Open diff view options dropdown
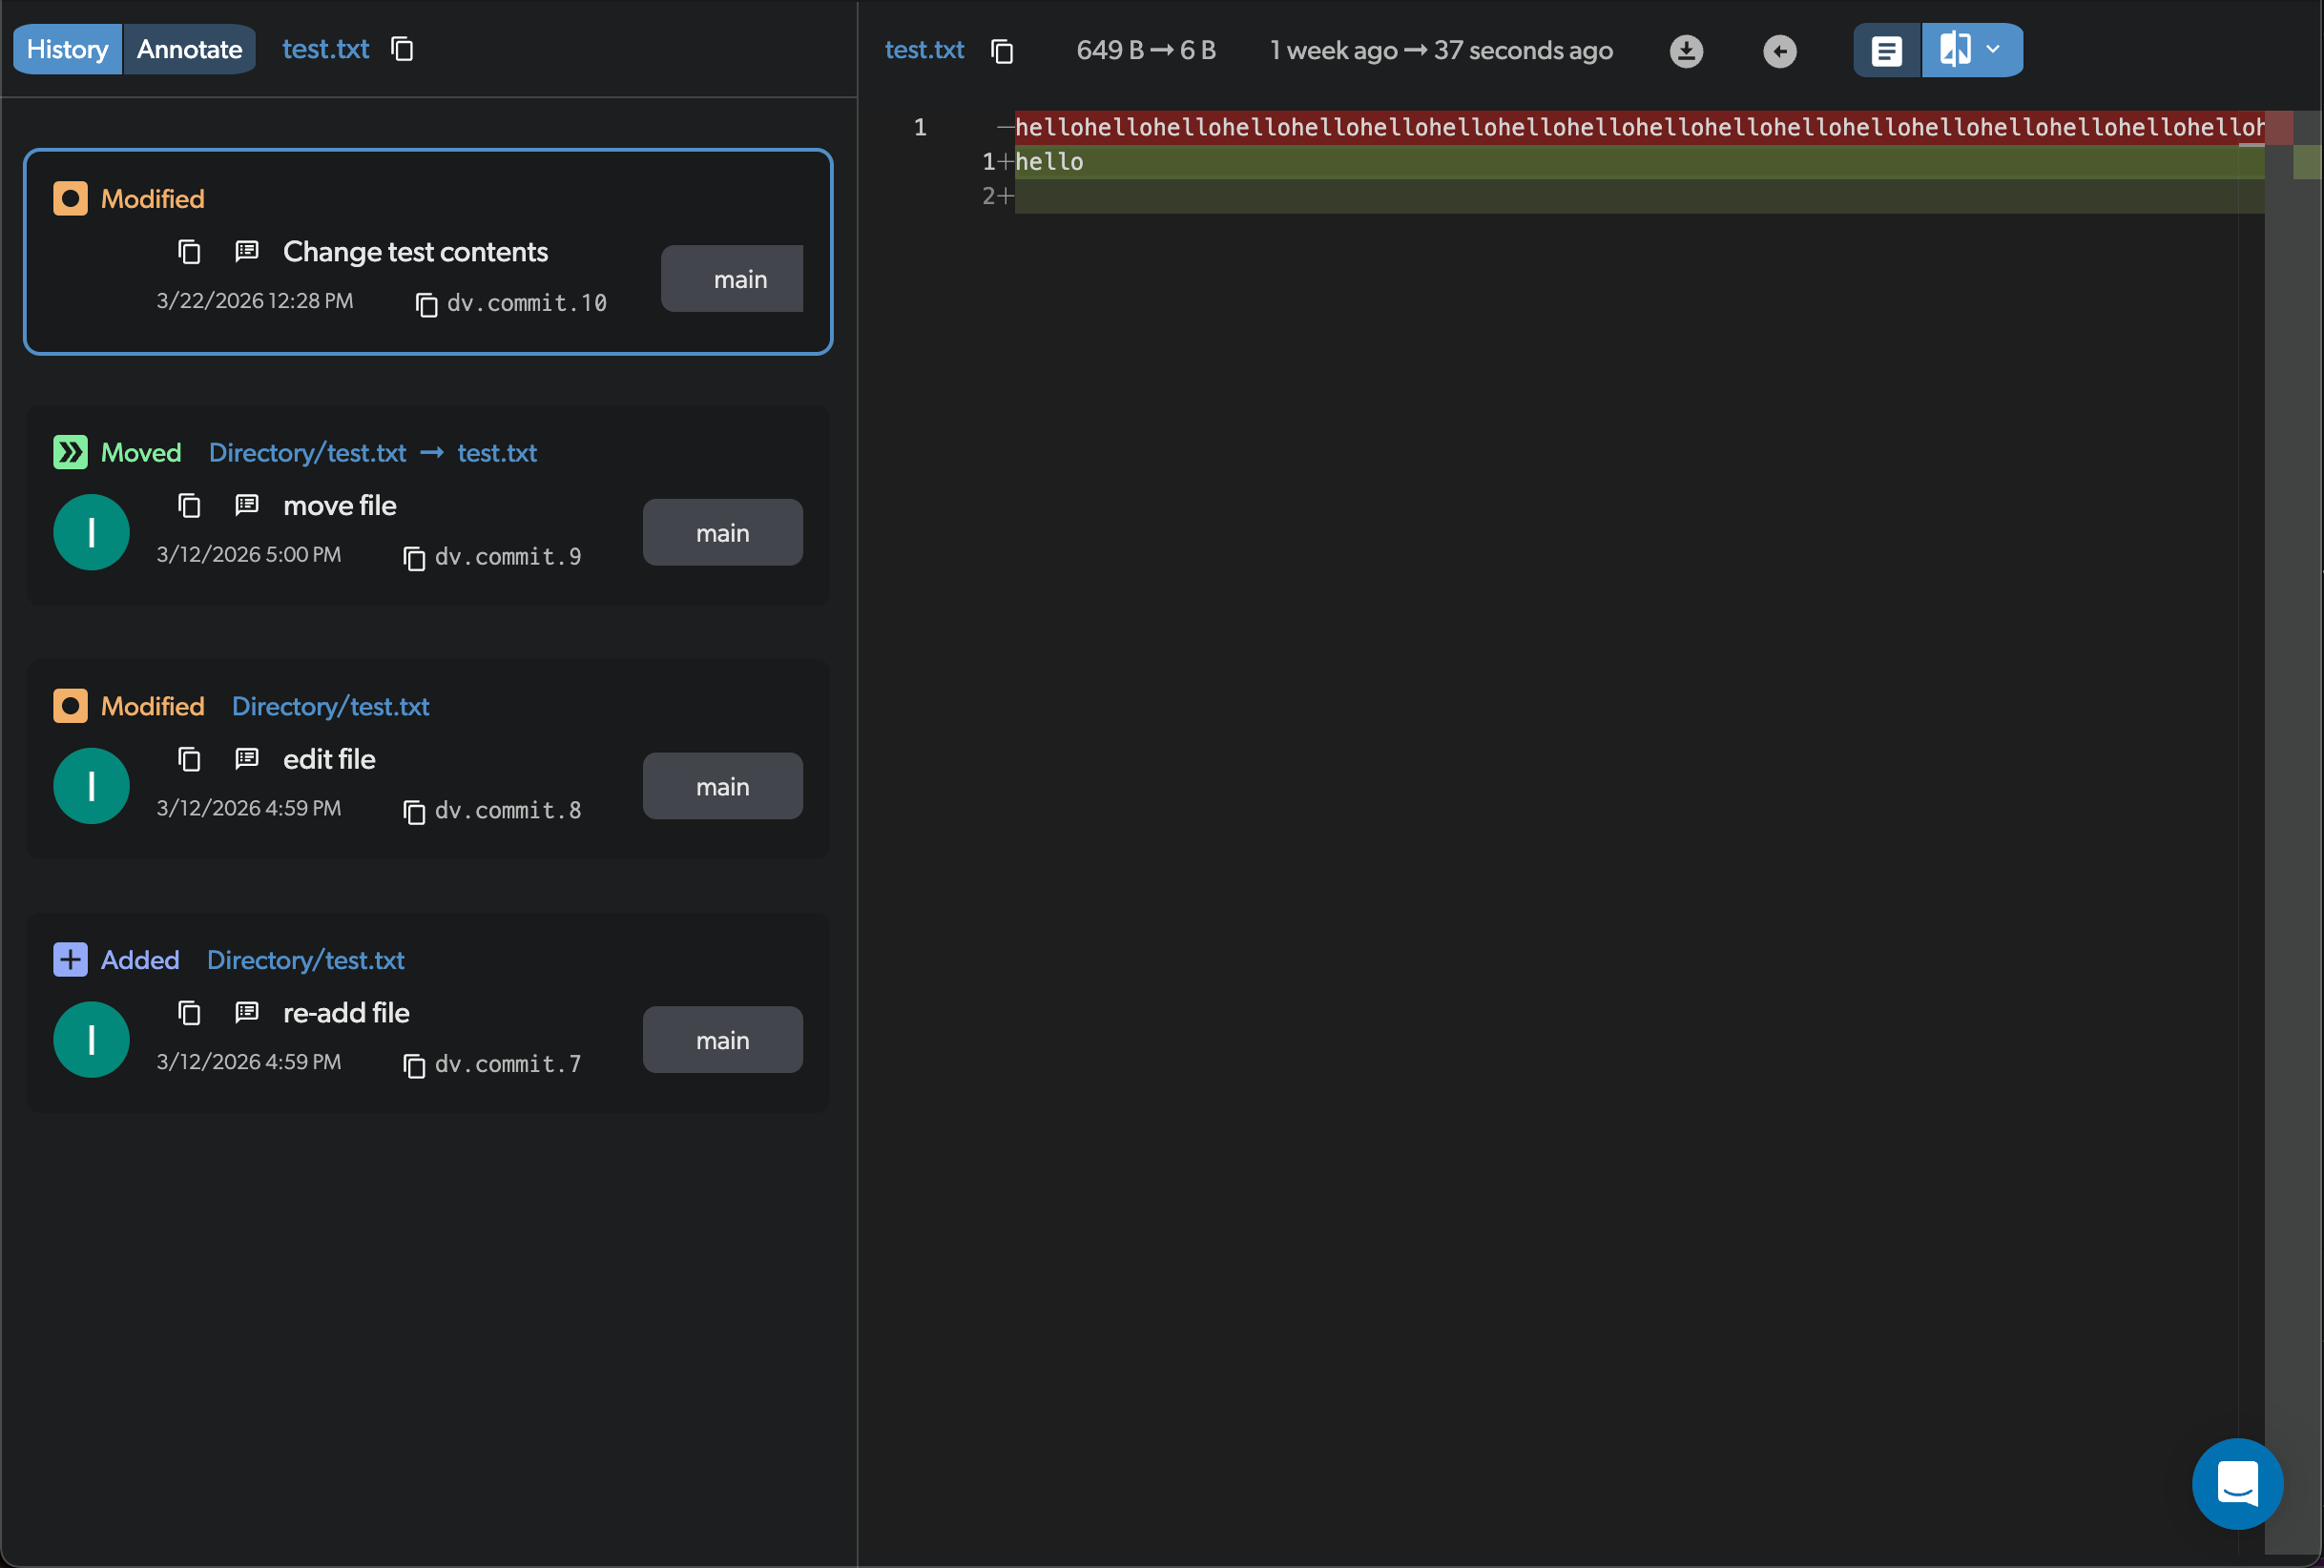The height and width of the screenshot is (1568, 2324). pos(1993,49)
